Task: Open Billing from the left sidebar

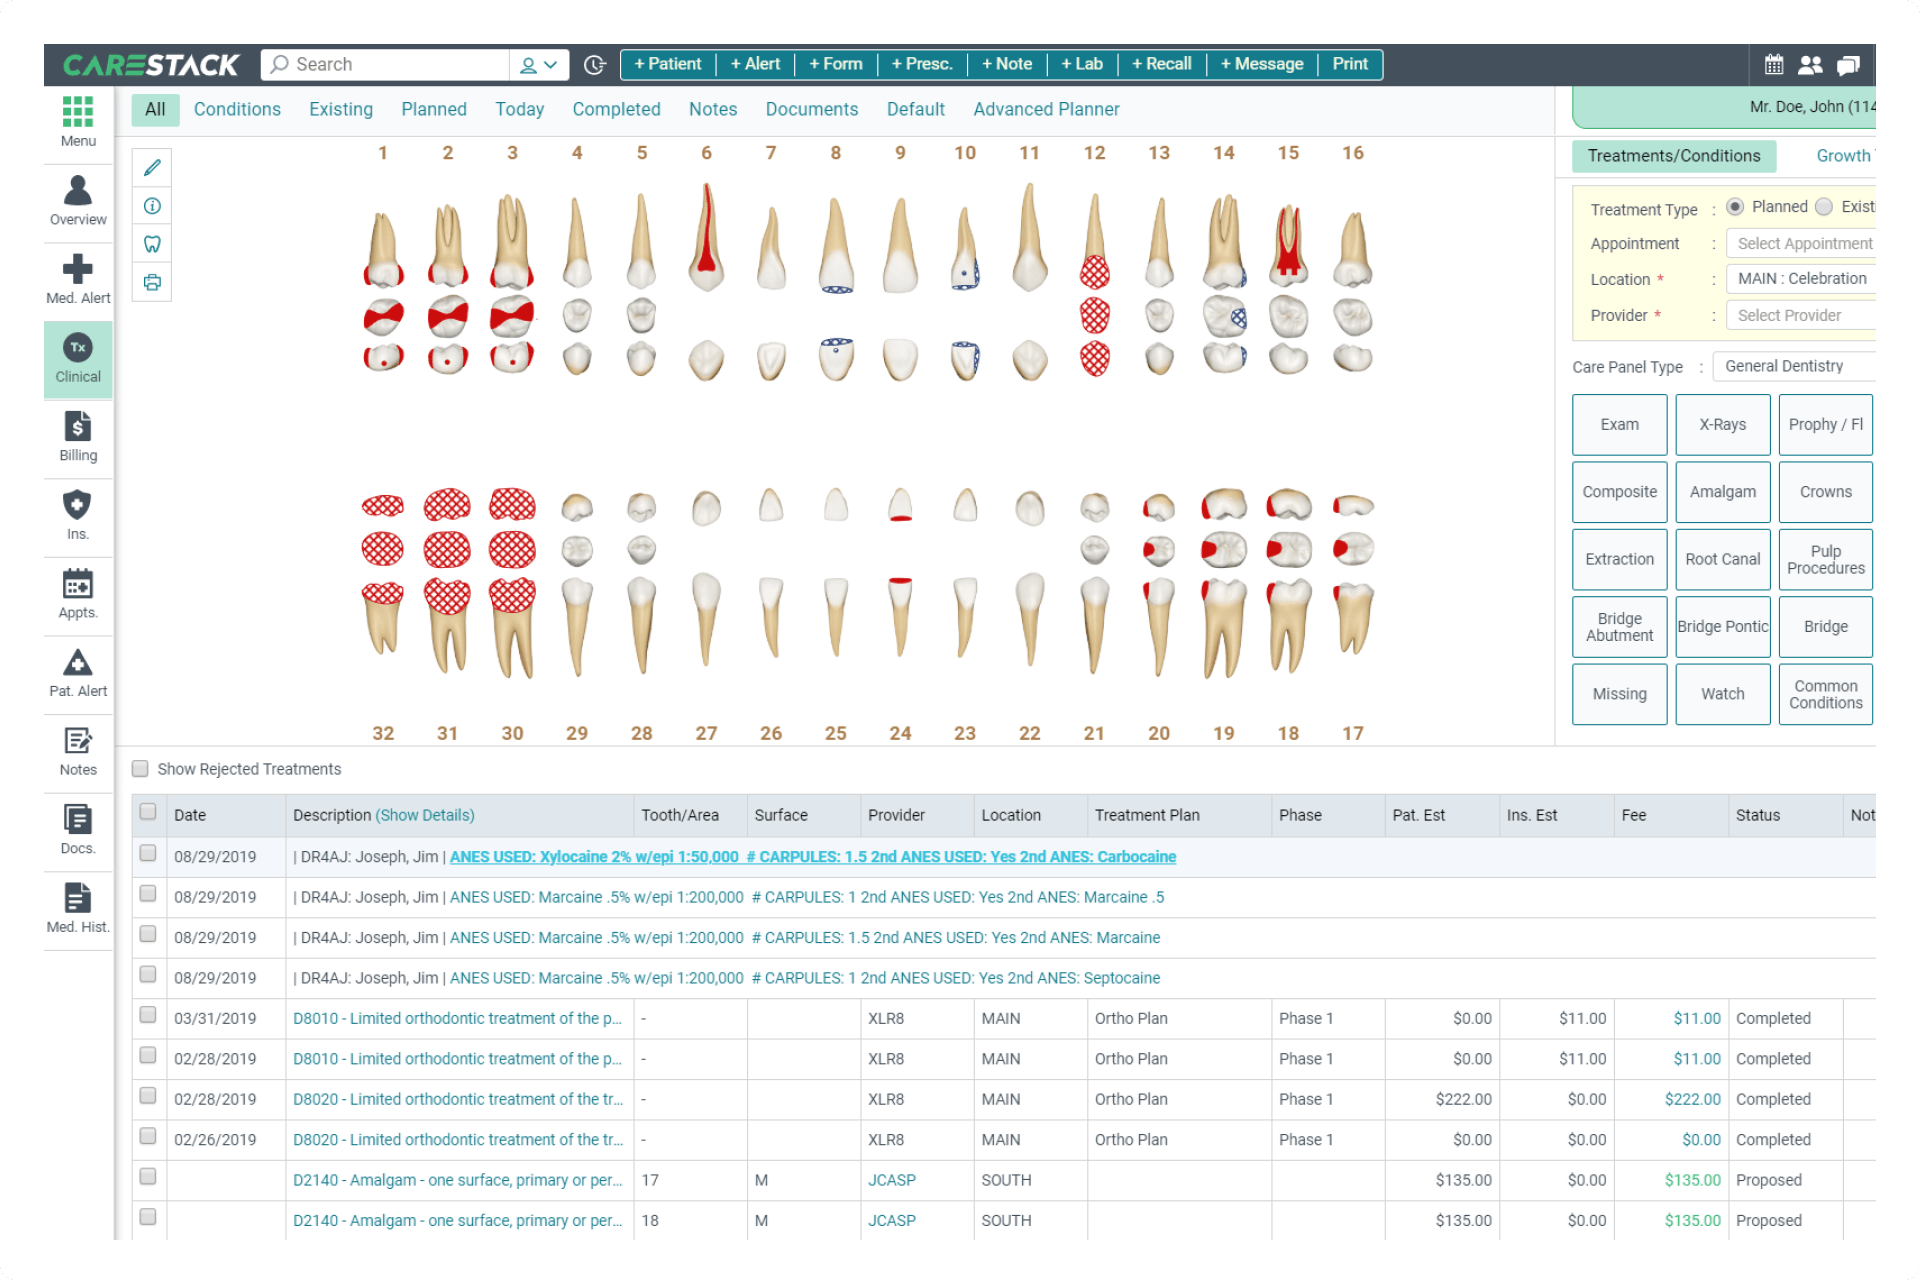Action: 77,437
